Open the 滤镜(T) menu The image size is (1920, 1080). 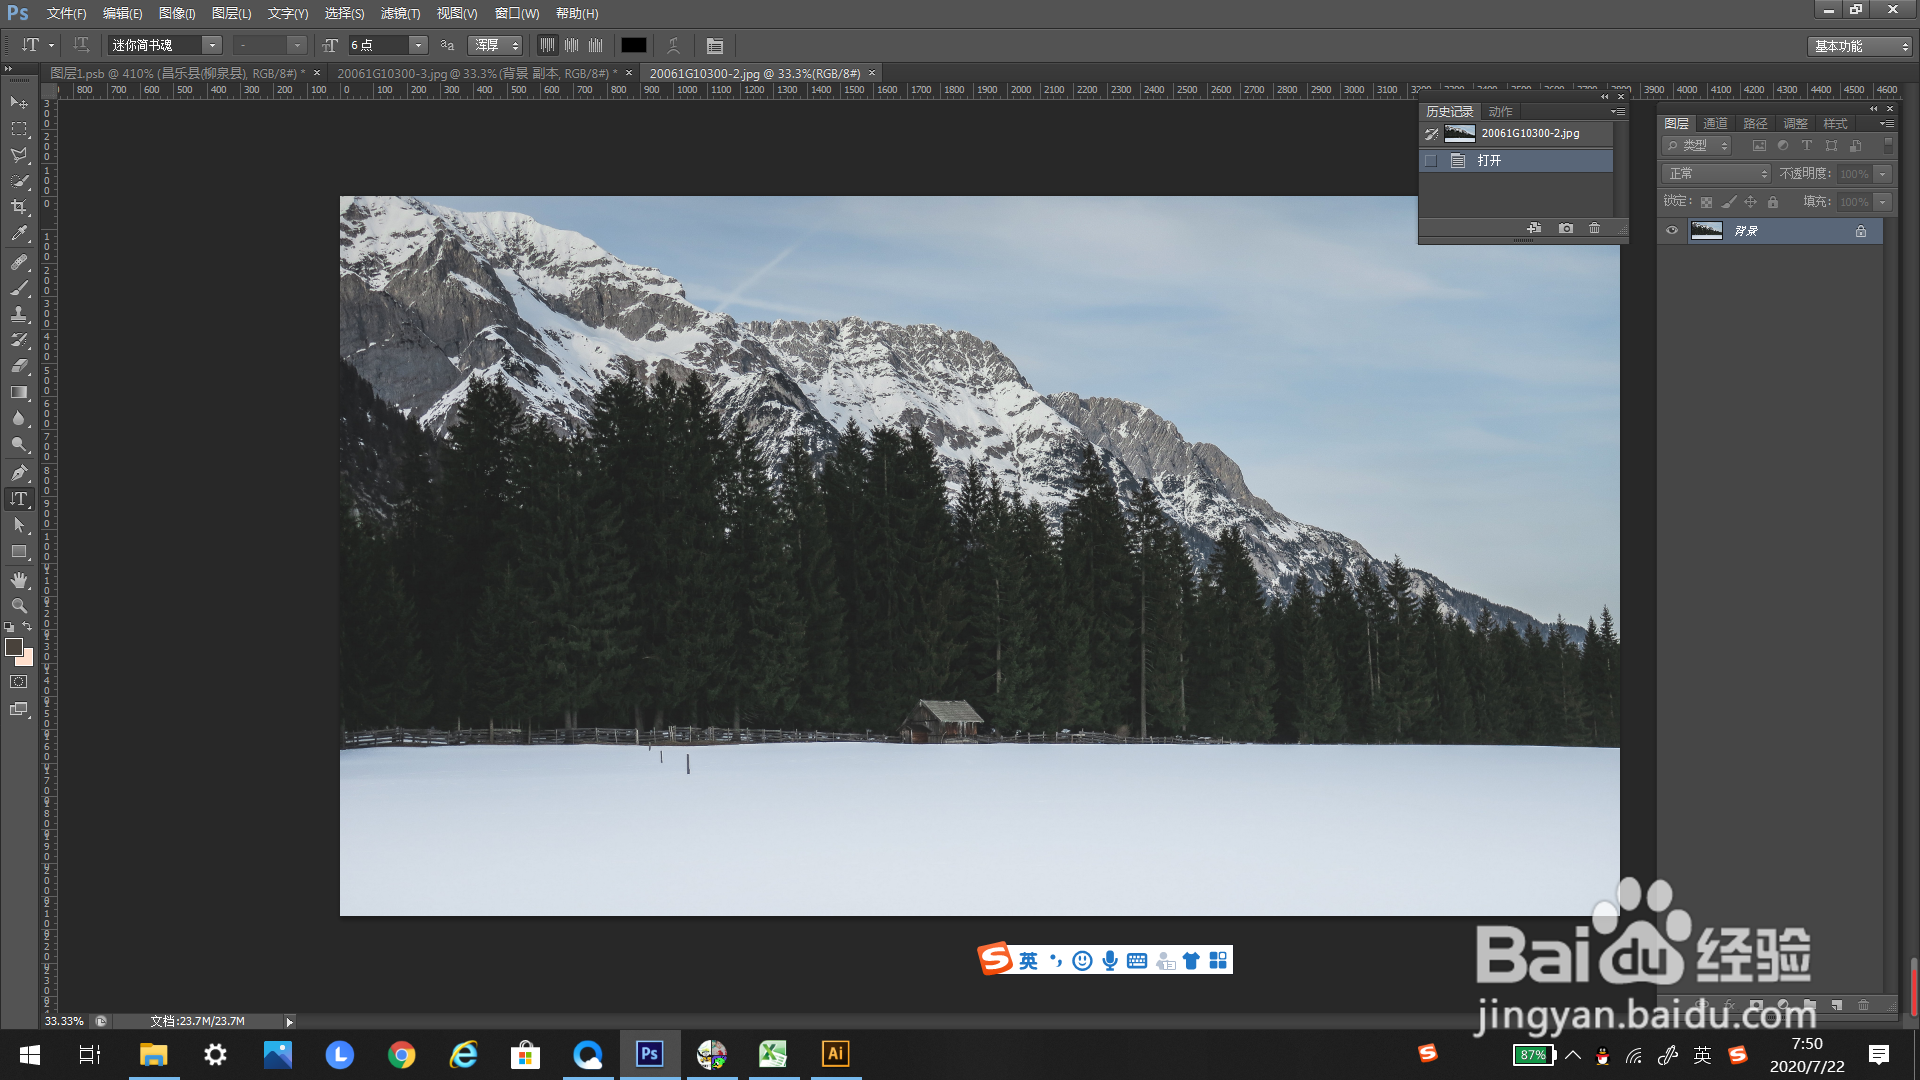(400, 14)
